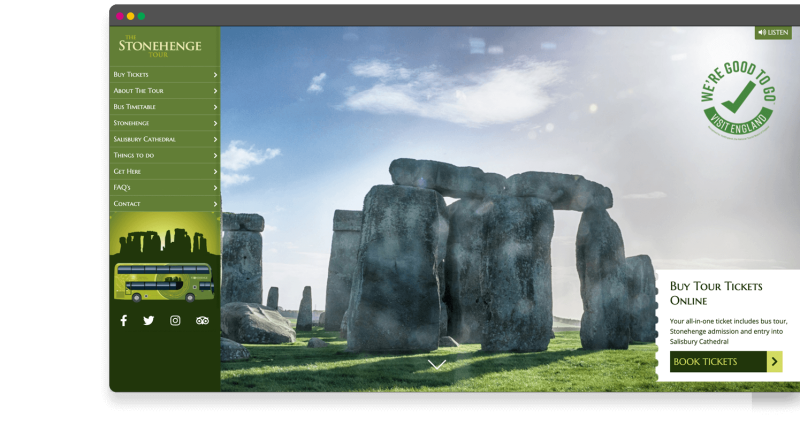
Task: Expand the About The Tour chevron
Action: pyautogui.click(x=215, y=91)
